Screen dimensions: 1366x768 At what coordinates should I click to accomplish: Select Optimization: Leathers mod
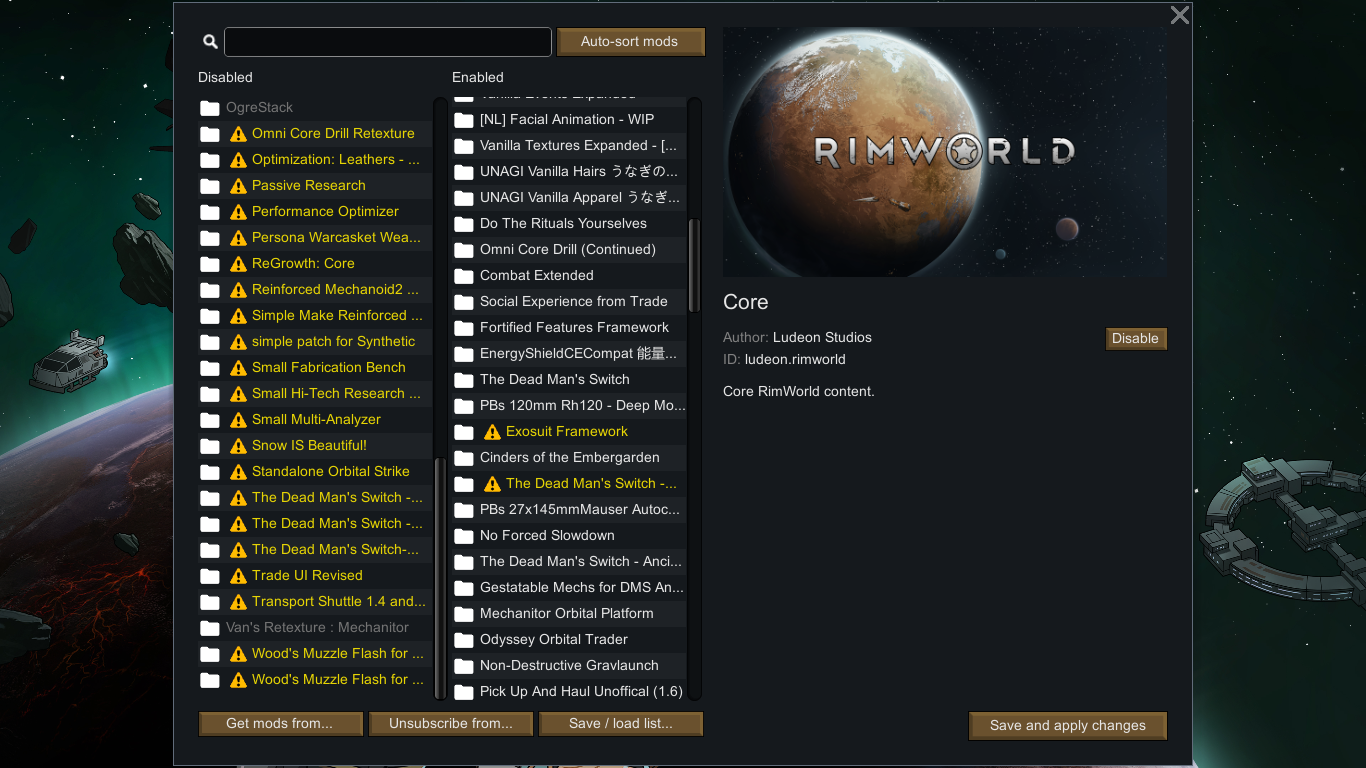315,160
